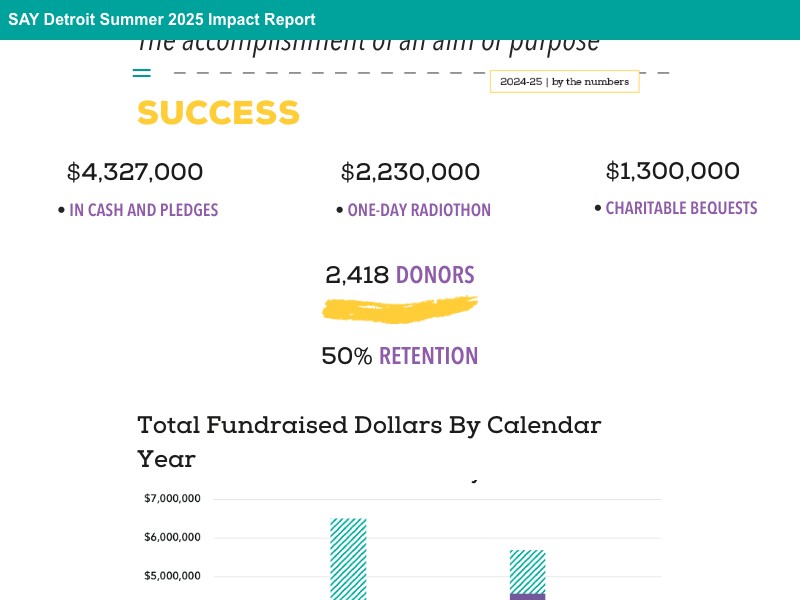
Task: Click the shorter right hatched teal bar
Action: click(x=527, y=570)
